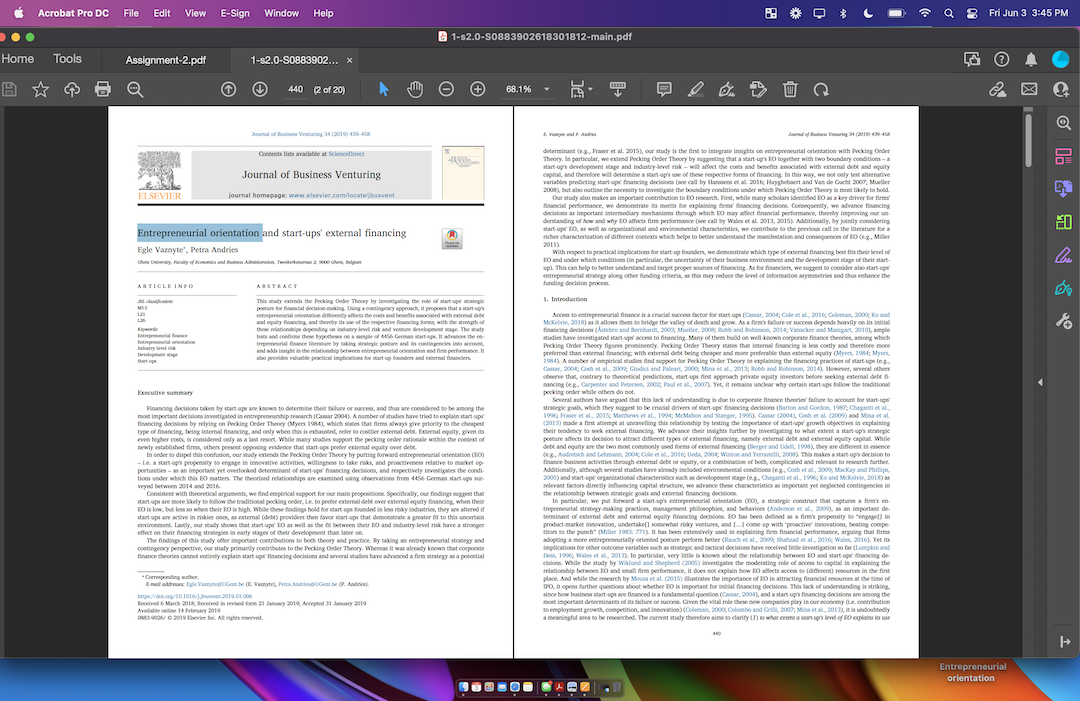Open the fit page options icon
Image resolution: width=1080 pixels, height=701 pixels.
(577, 89)
